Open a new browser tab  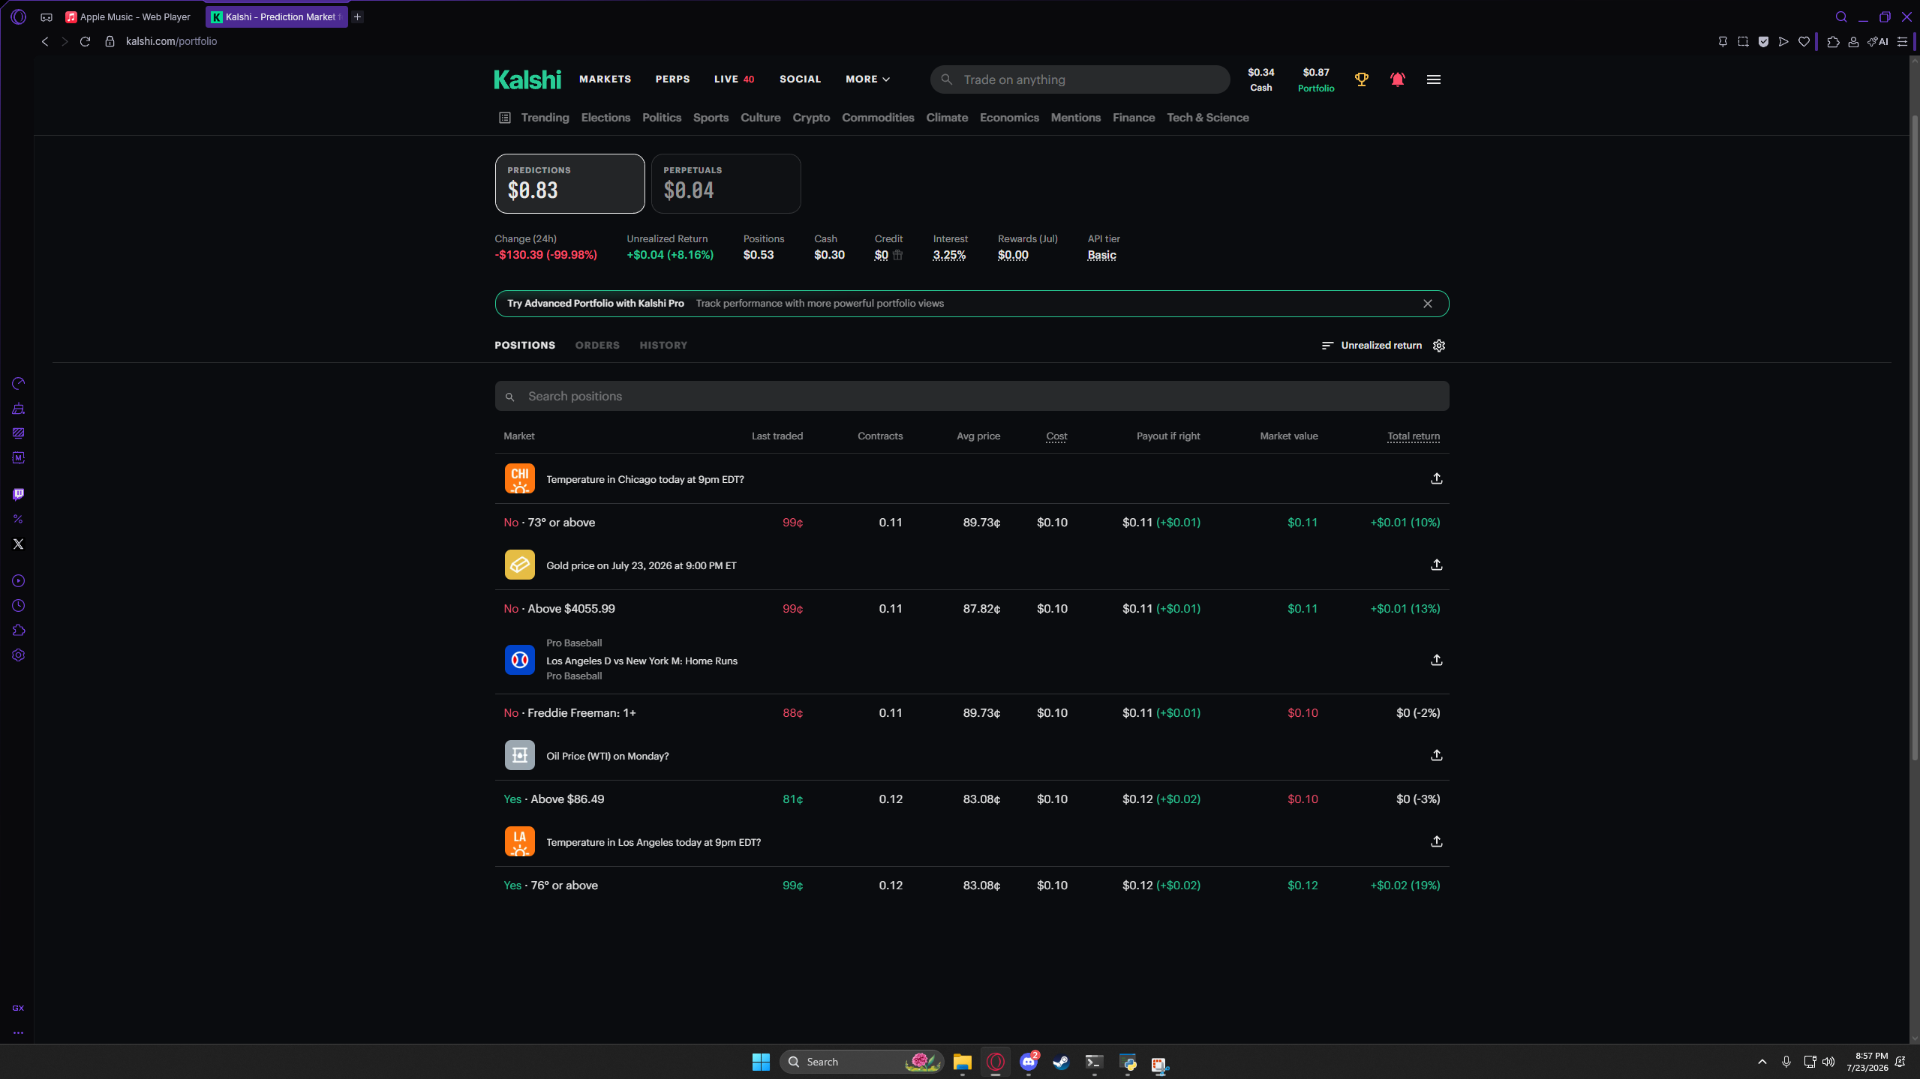point(357,17)
